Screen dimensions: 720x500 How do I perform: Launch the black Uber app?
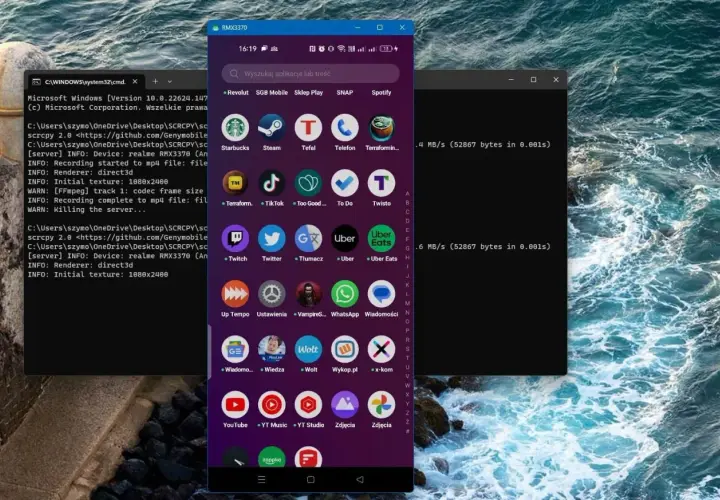(345, 238)
